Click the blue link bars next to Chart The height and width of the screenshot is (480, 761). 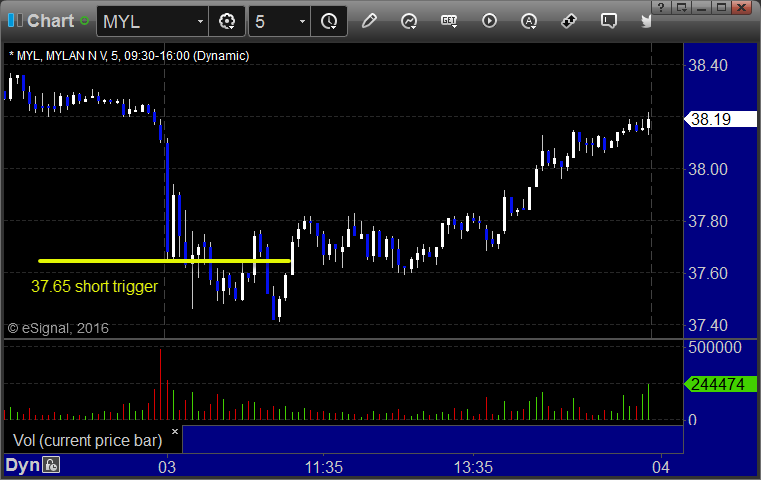[15, 20]
